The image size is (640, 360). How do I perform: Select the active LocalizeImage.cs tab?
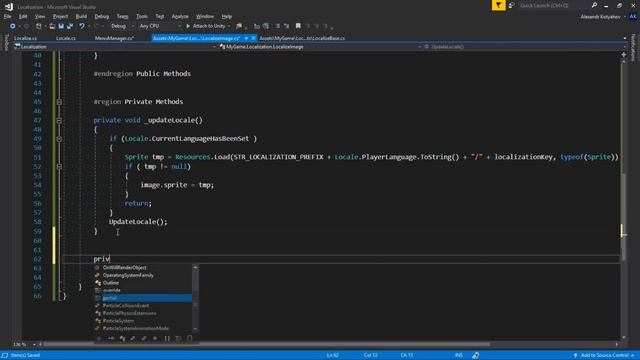pos(196,38)
